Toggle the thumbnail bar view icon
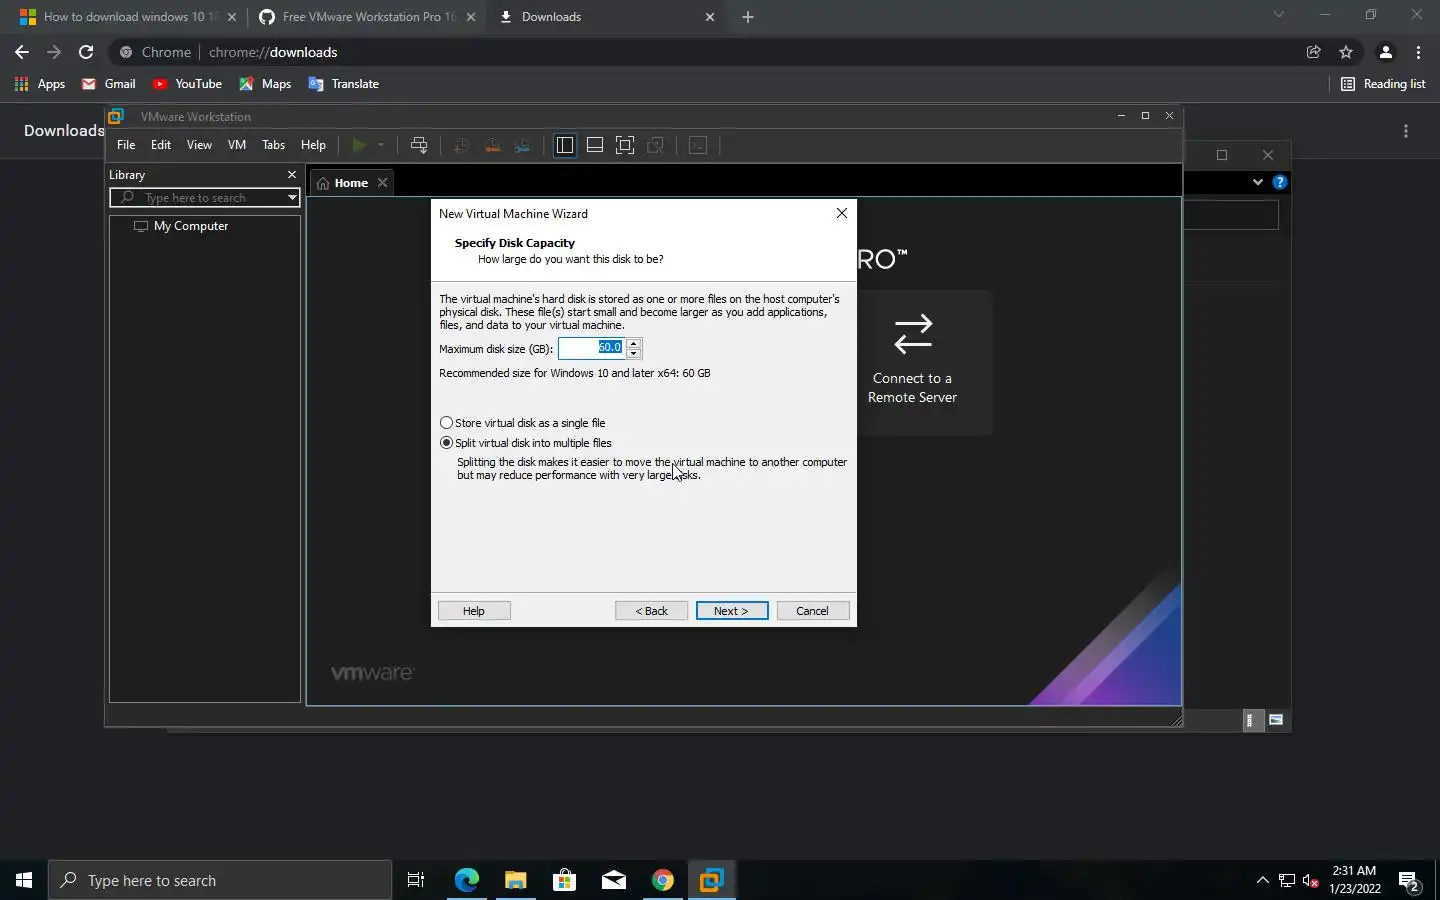 point(595,145)
